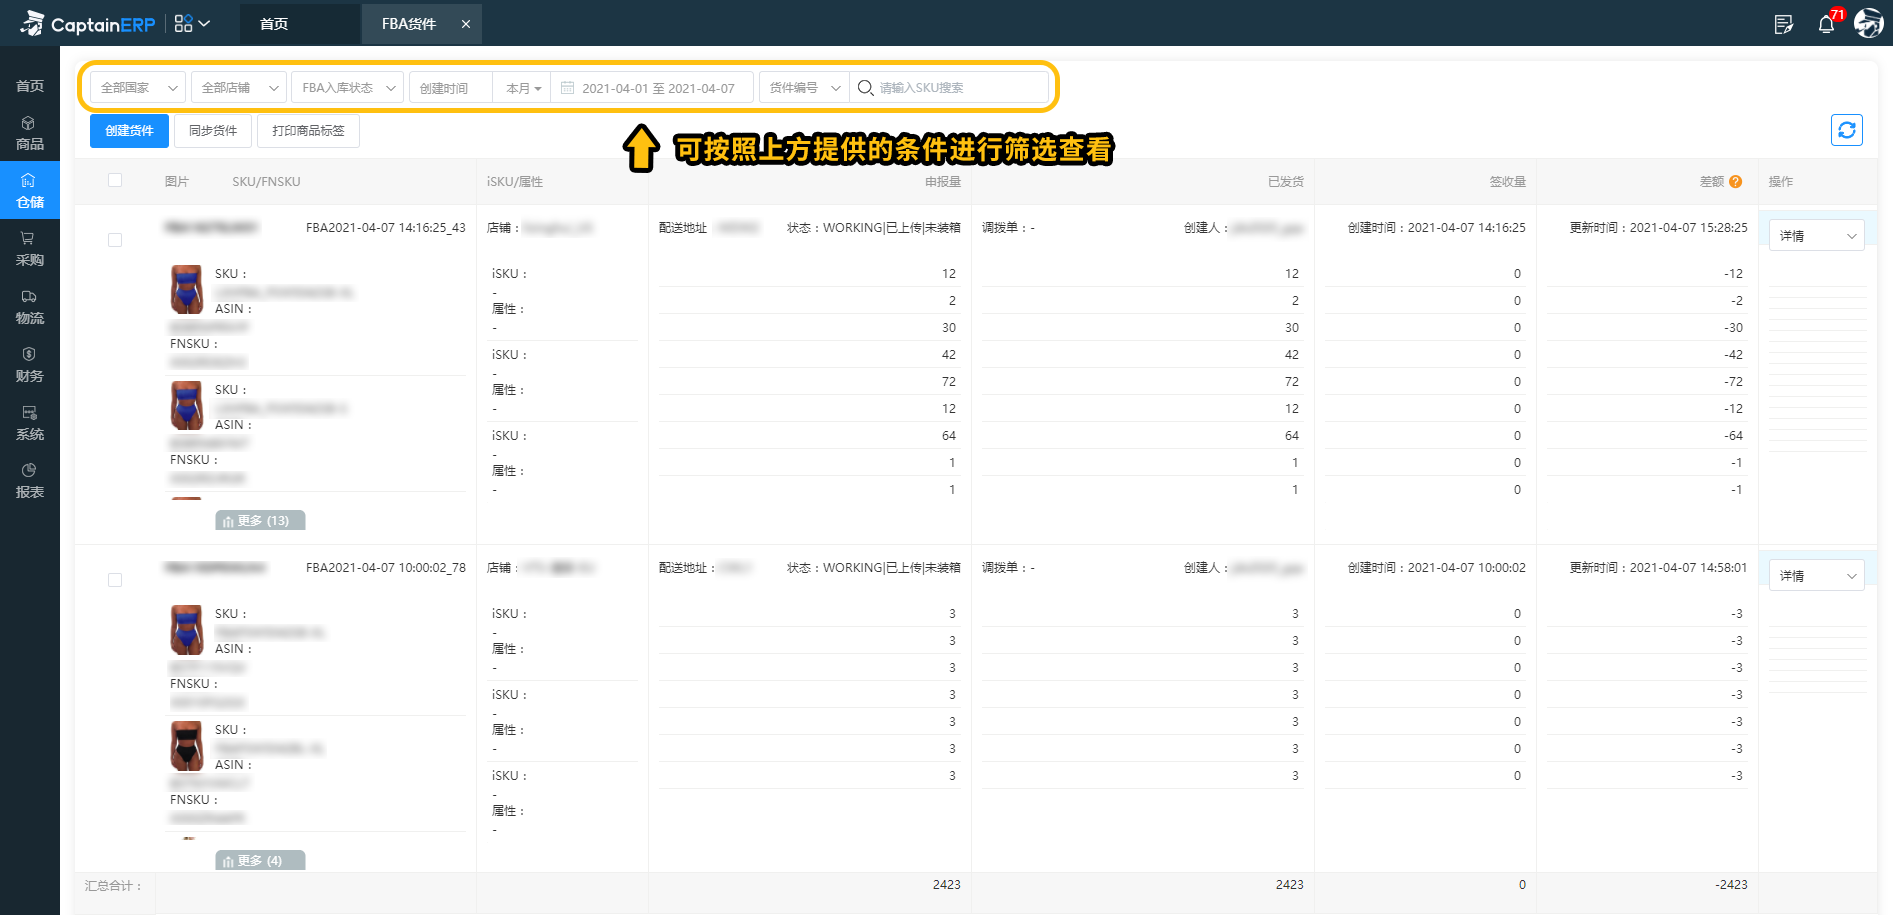The height and width of the screenshot is (915, 1893).
Task: Open the first blue swimsuit product thumbnail
Action: (x=187, y=290)
